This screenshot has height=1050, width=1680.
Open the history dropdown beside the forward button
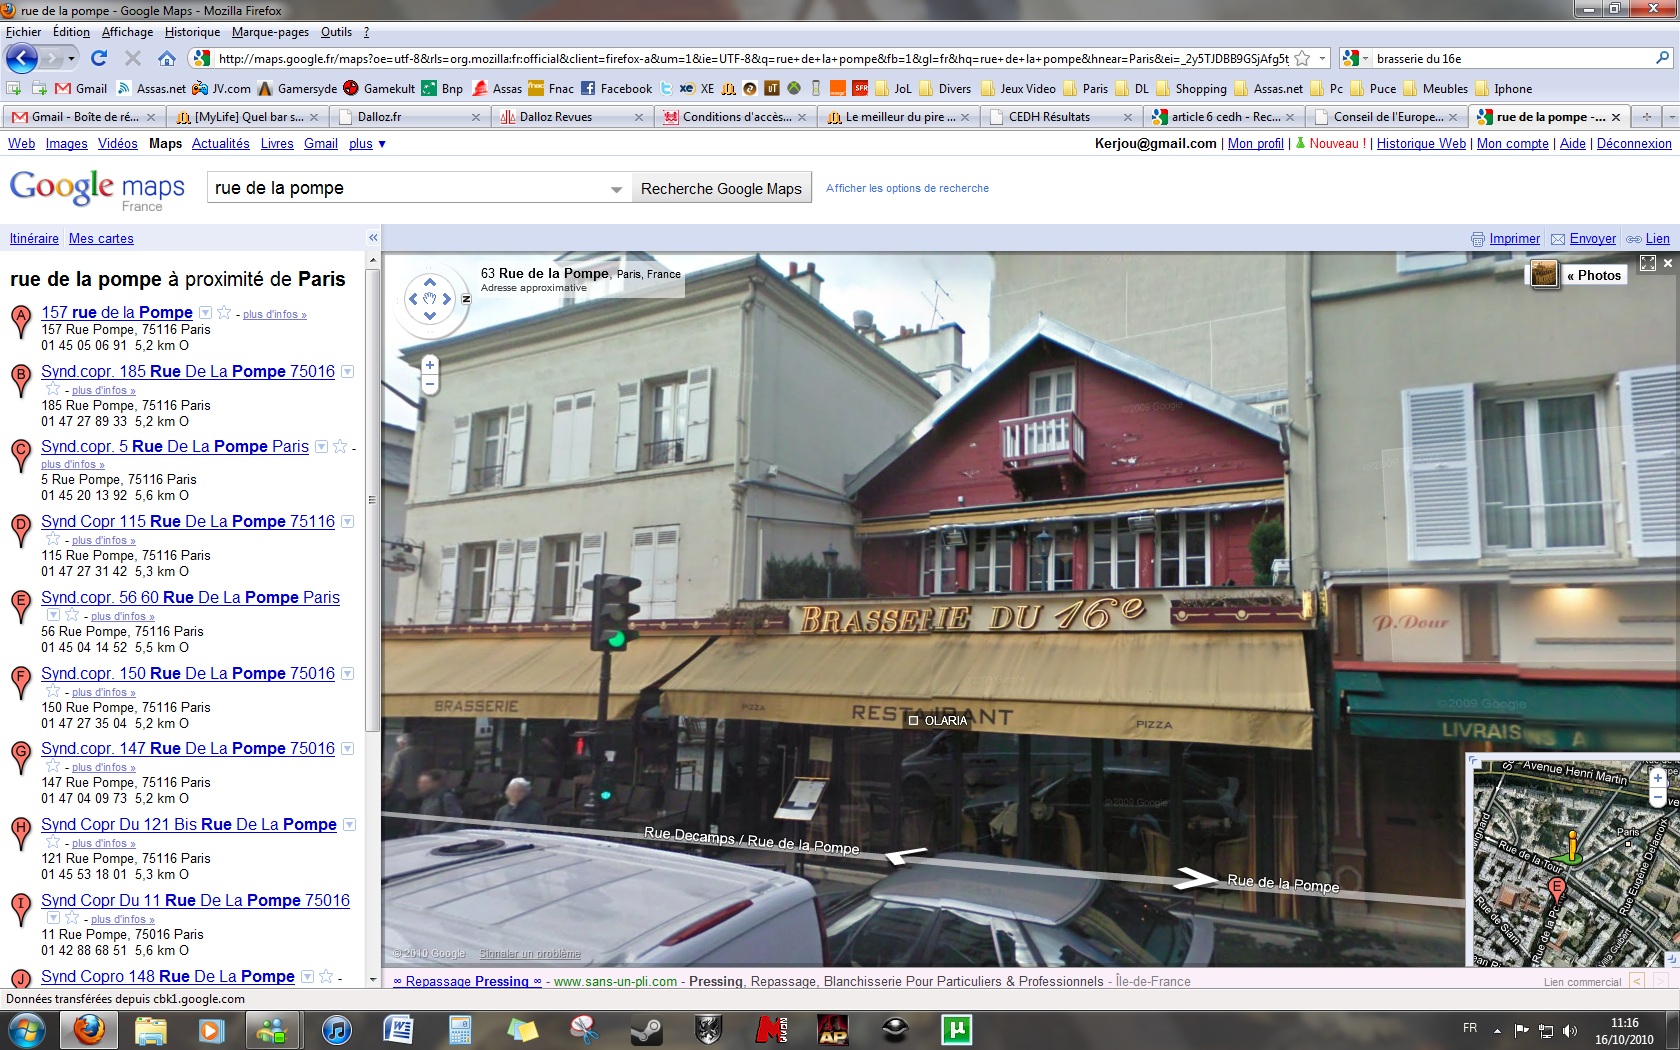(72, 58)
